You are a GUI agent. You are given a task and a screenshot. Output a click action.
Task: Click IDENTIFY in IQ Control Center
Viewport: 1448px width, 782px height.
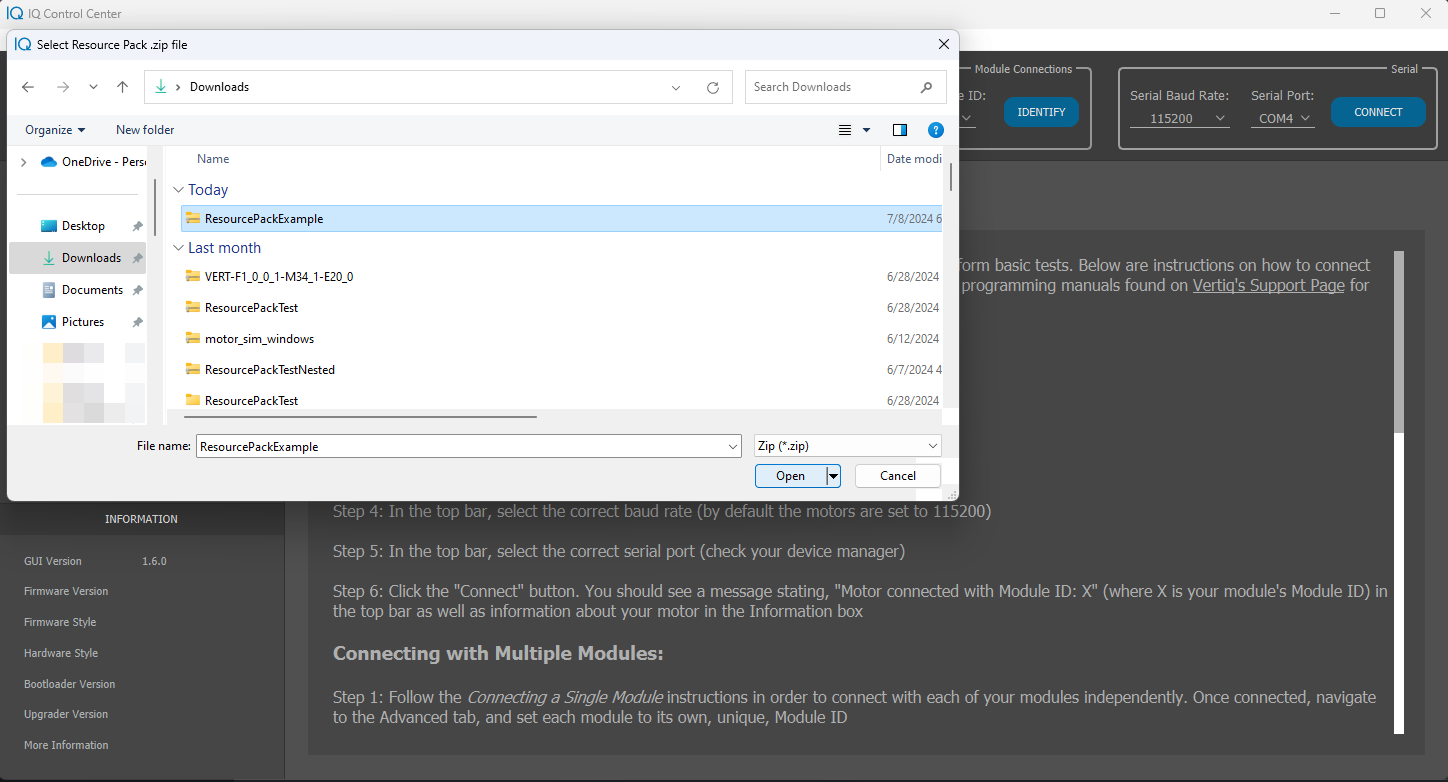1041,112
